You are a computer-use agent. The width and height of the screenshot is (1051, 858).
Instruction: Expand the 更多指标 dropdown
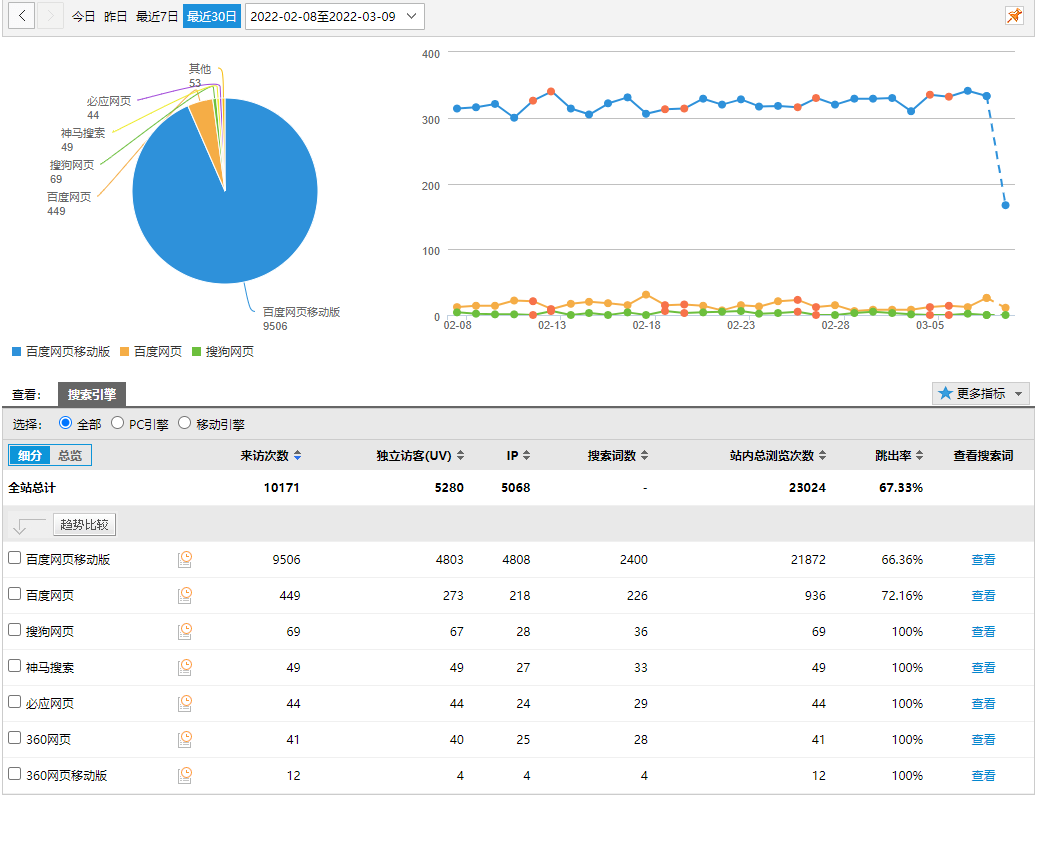[x=980, y=394]
